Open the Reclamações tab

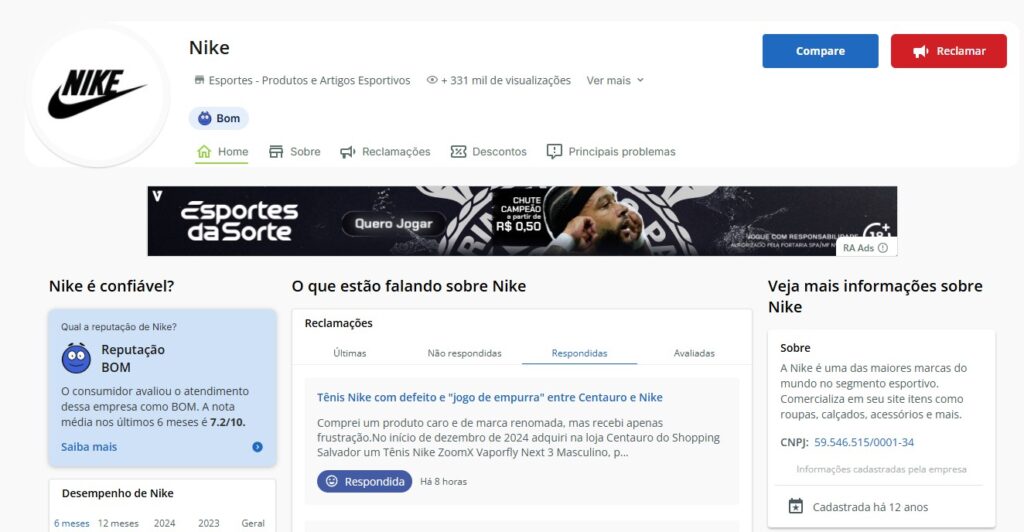click(x=385, y=151)
